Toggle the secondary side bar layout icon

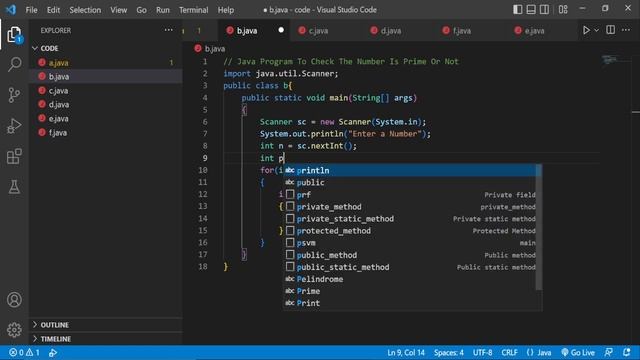click(x=544, y=9)
